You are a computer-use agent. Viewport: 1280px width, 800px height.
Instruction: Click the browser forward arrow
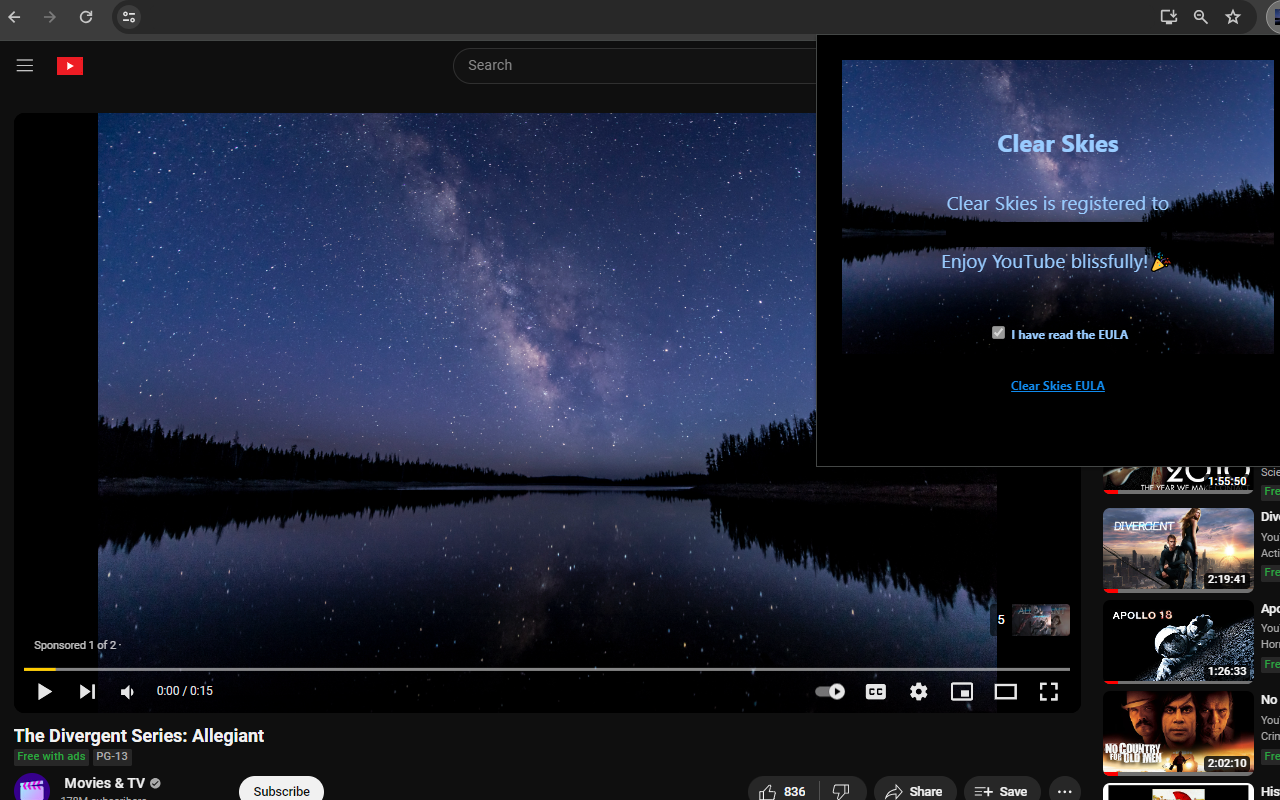coord(50,17)
